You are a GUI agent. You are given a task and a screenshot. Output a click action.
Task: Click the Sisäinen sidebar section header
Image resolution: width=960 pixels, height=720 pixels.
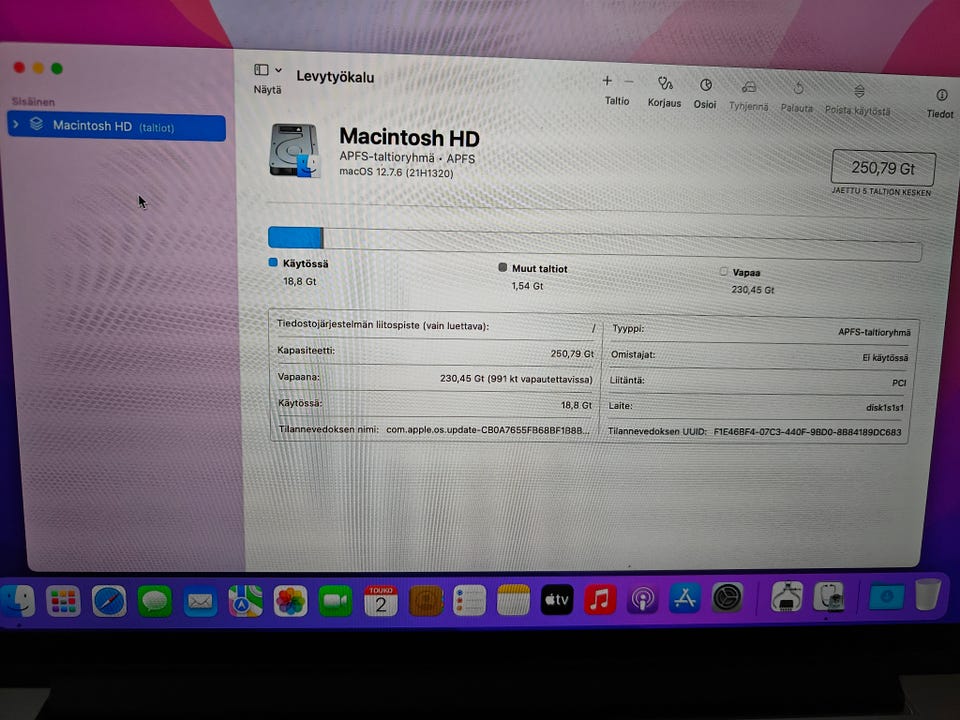33,102
